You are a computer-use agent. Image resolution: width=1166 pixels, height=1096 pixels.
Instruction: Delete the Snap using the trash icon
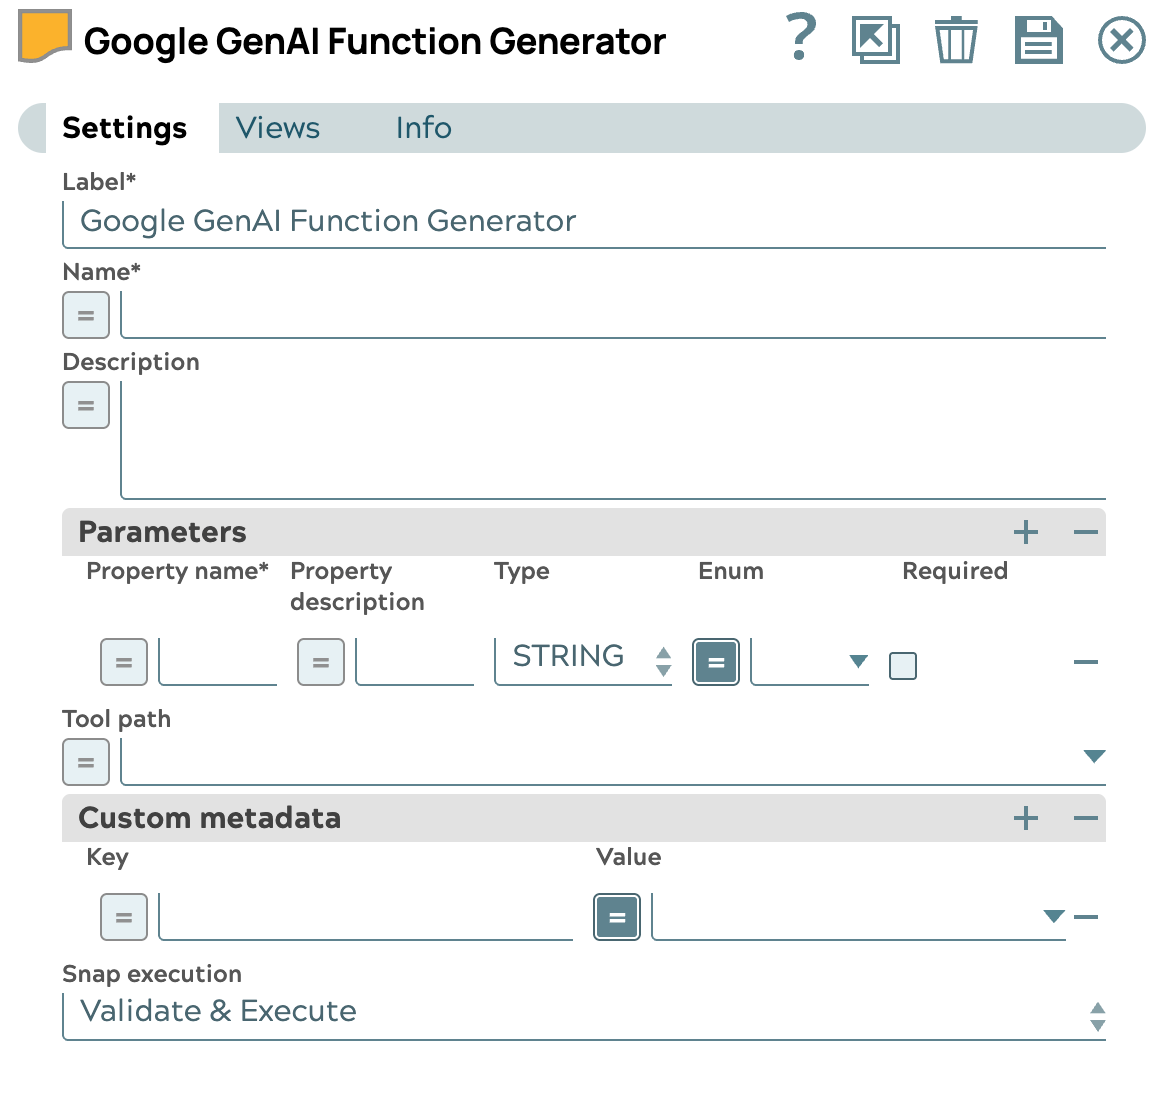(x=956, y=41)
